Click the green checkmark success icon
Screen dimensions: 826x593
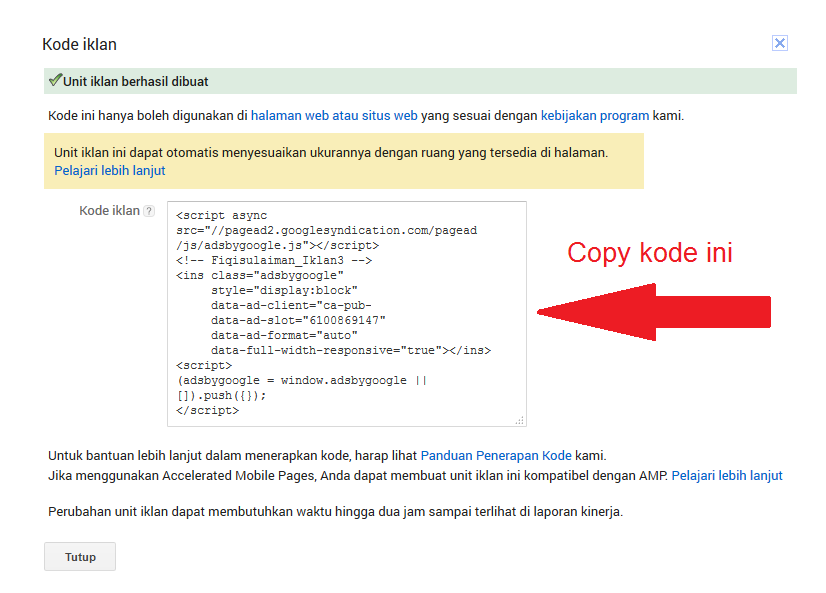55,80
